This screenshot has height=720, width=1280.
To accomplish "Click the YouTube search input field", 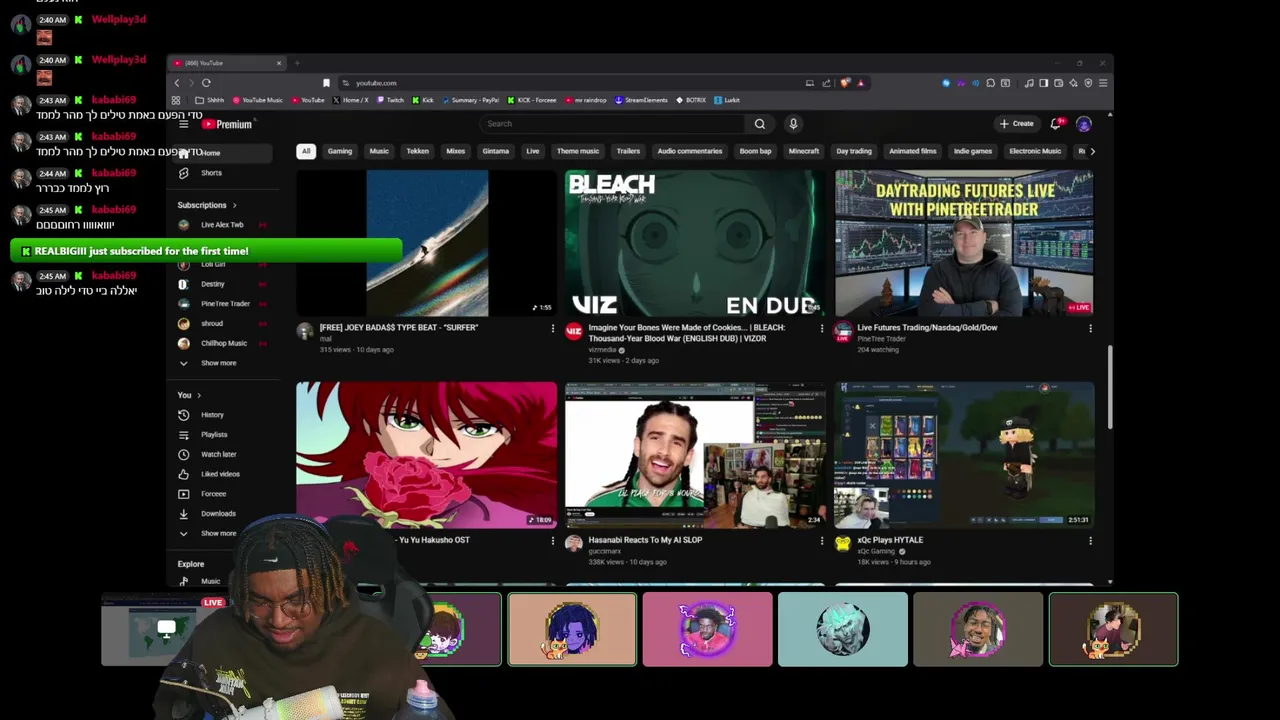I will pos(613,124).
